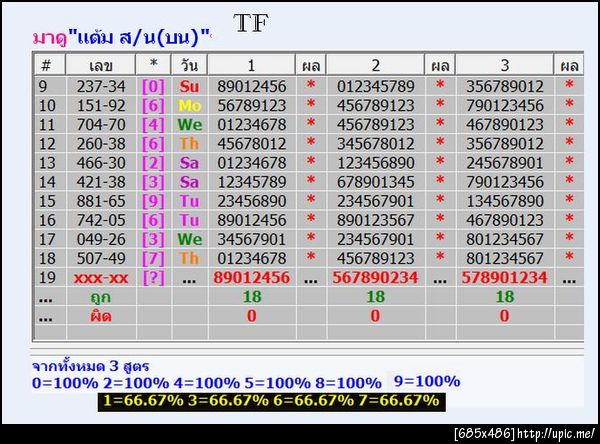
Task: Click the "เลข" column header
Action: [101, 65]
